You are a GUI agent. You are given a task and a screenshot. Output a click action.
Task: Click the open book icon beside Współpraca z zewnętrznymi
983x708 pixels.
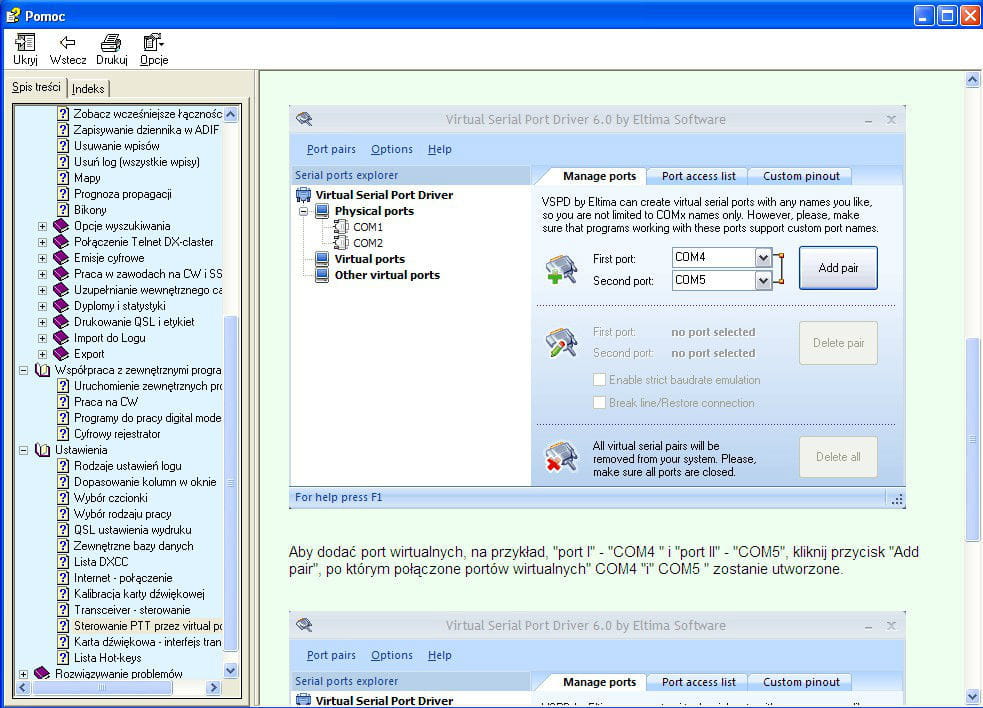click(43, 370)
